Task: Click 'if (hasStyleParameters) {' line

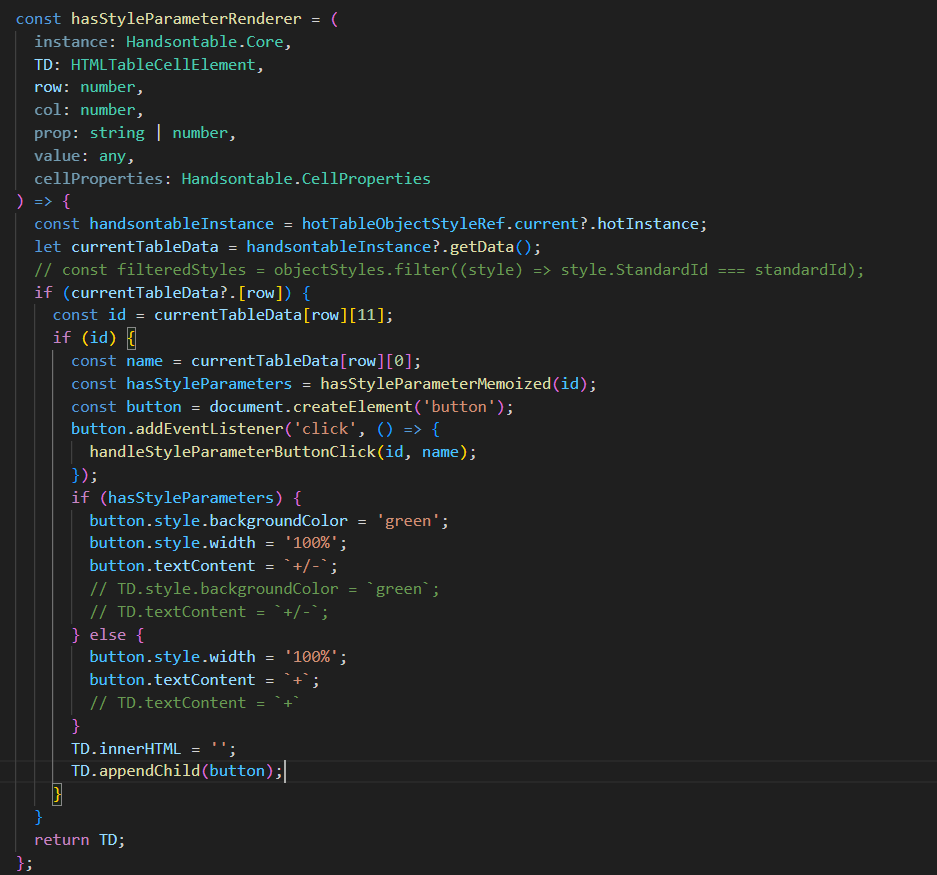Action: 186,498
